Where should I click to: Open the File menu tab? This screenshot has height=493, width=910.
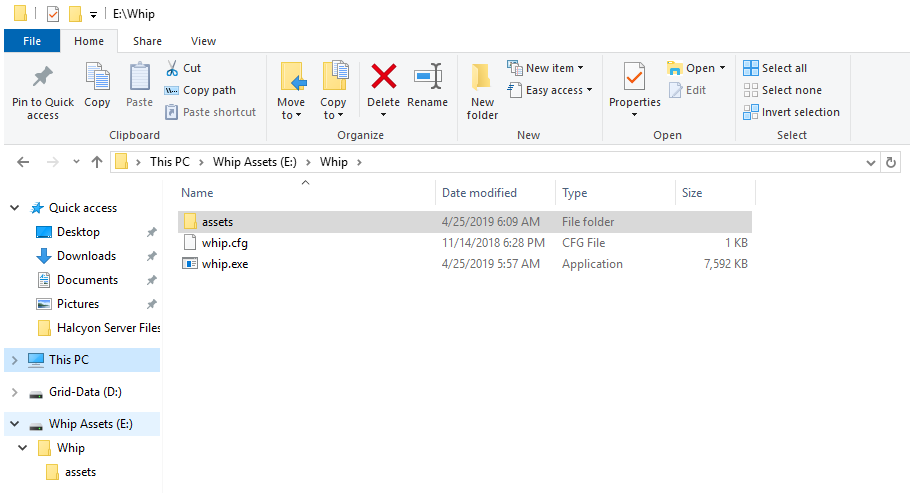pyautogui.click(x=32, y=41)
